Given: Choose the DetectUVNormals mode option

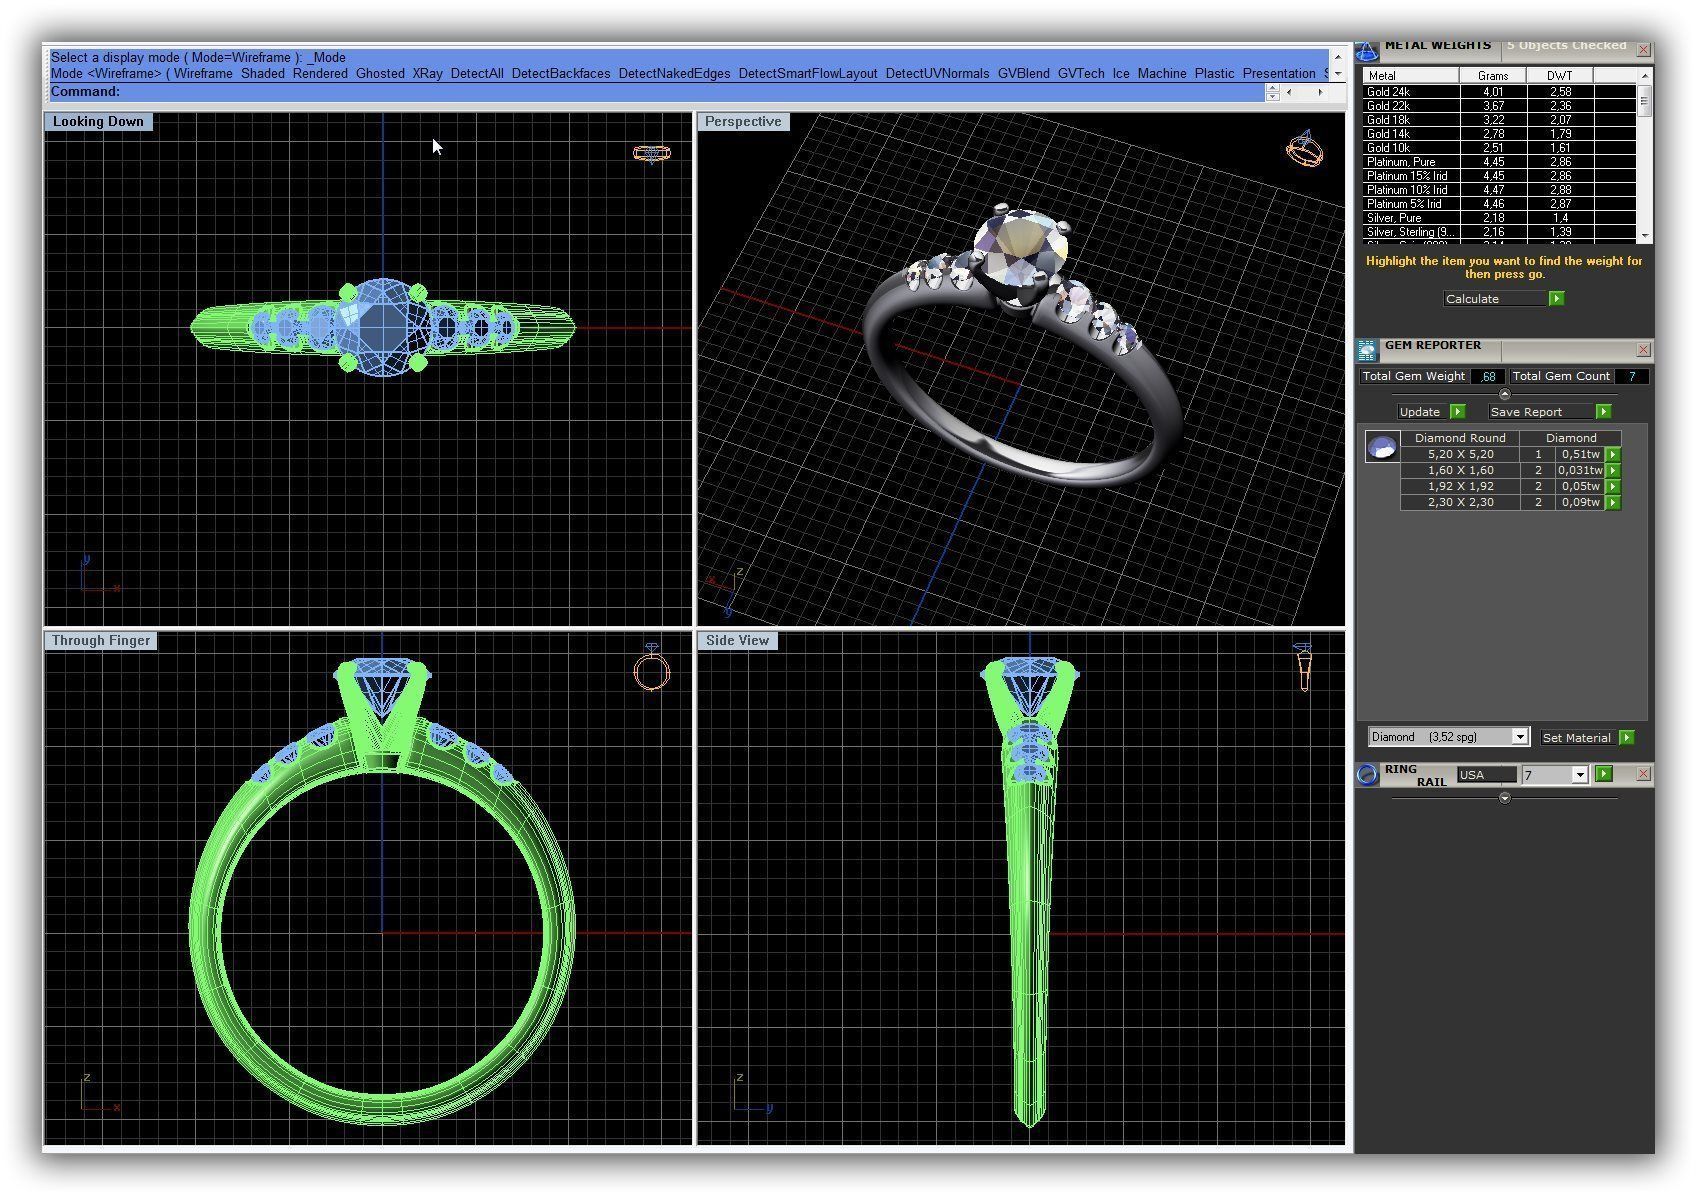Looking at the screenshot, I should (938, 73).
